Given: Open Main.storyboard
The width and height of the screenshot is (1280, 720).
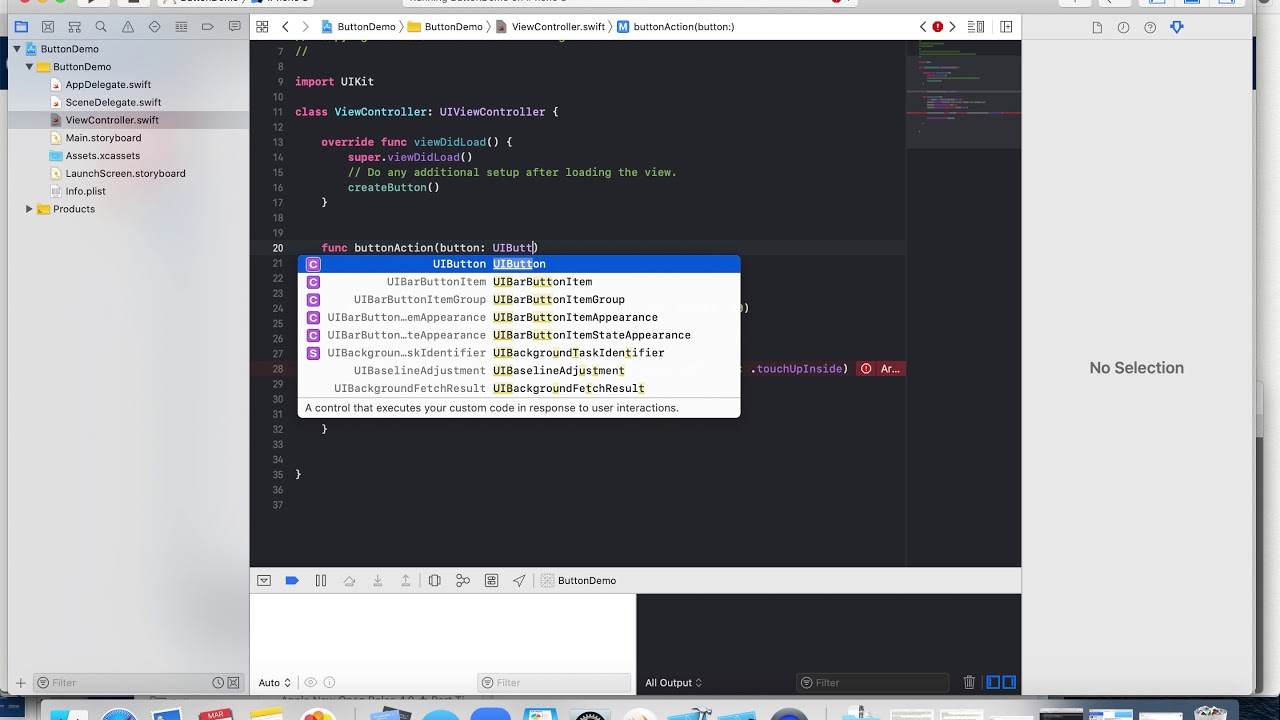Looking at the screenshot, I should click(103, 138).
